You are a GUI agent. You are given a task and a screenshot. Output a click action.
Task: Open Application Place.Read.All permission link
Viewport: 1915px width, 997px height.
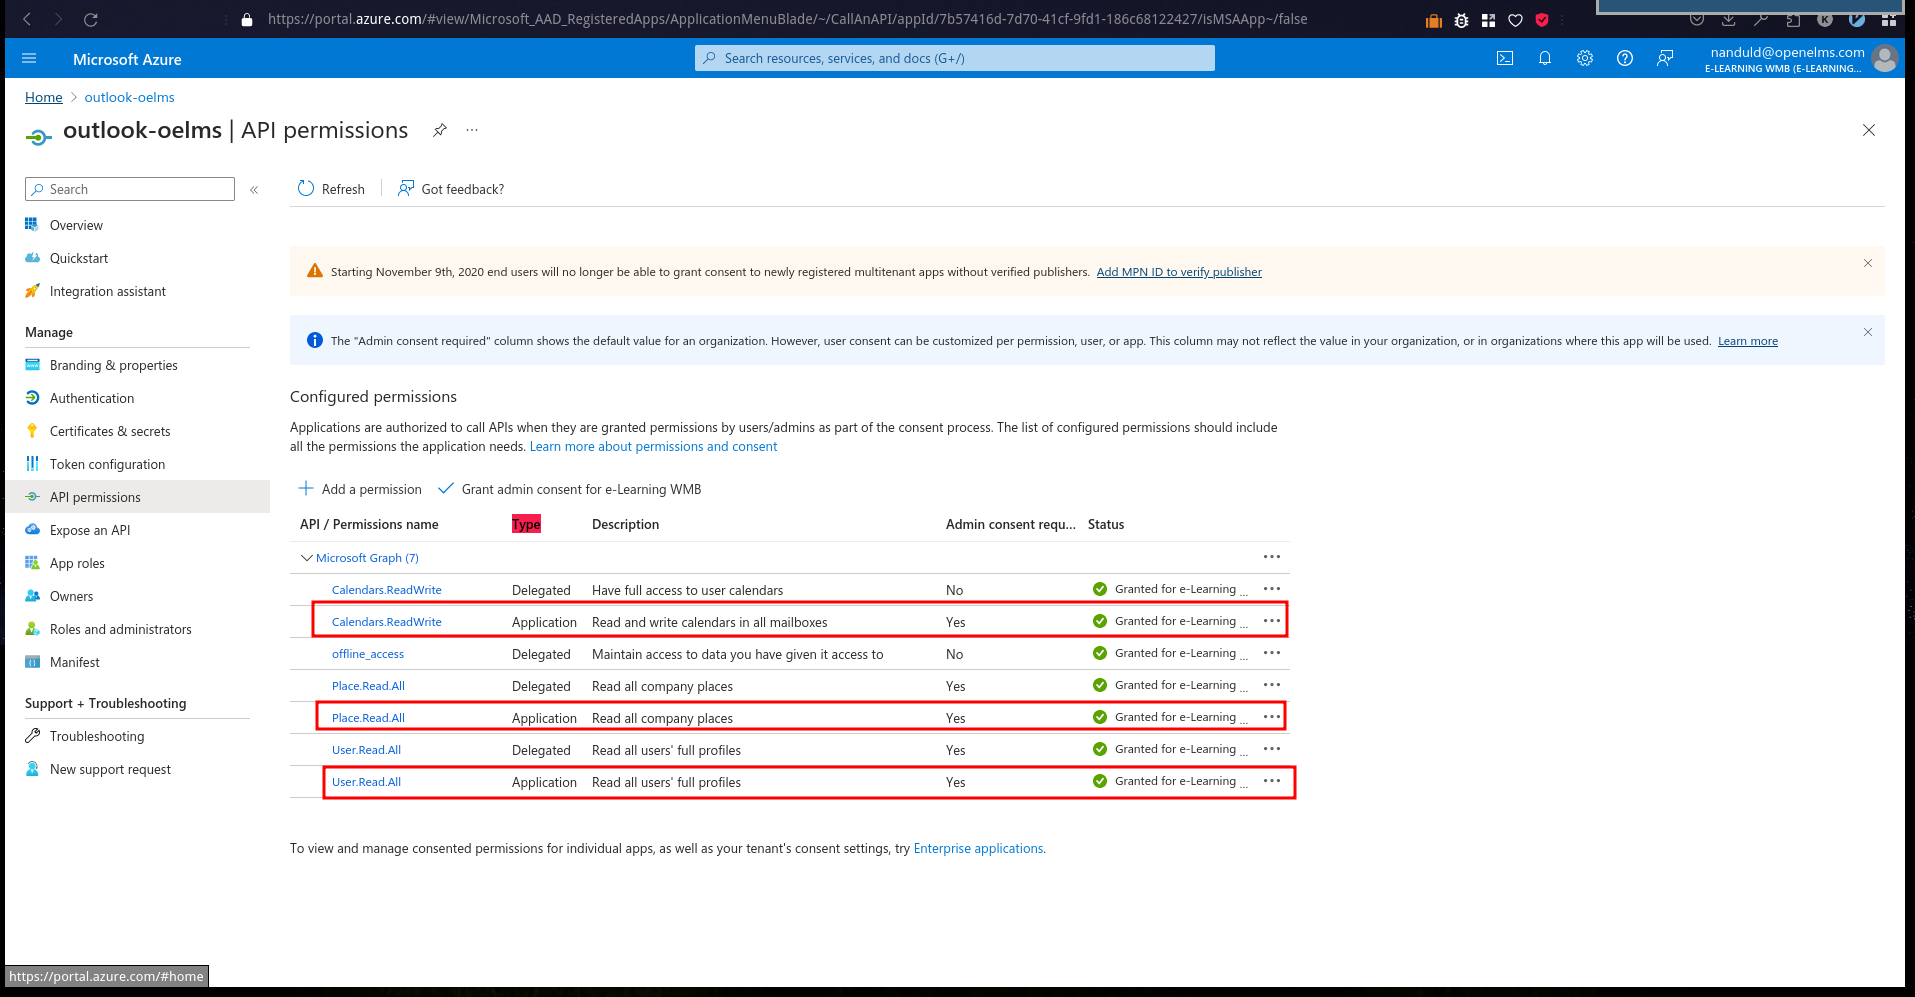click(x=368, y=718)
